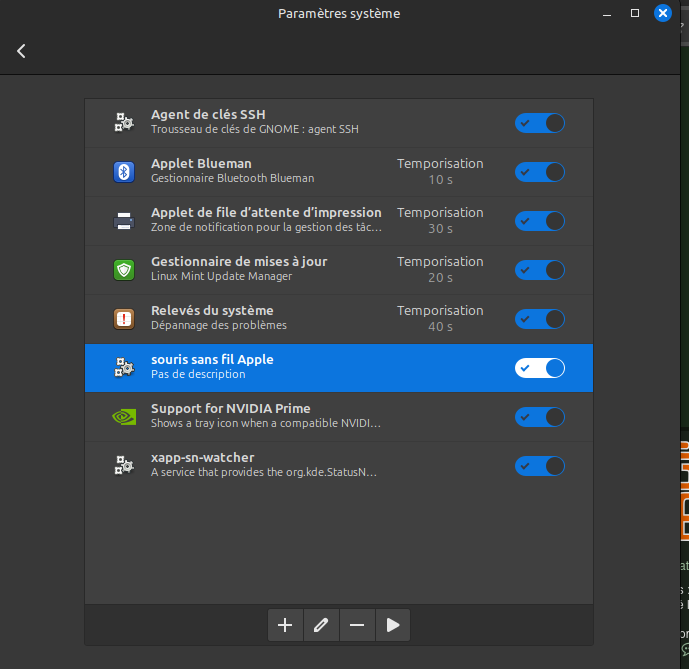
Task: Add a new startup application with plus
Action: click(x=285, y=625)
